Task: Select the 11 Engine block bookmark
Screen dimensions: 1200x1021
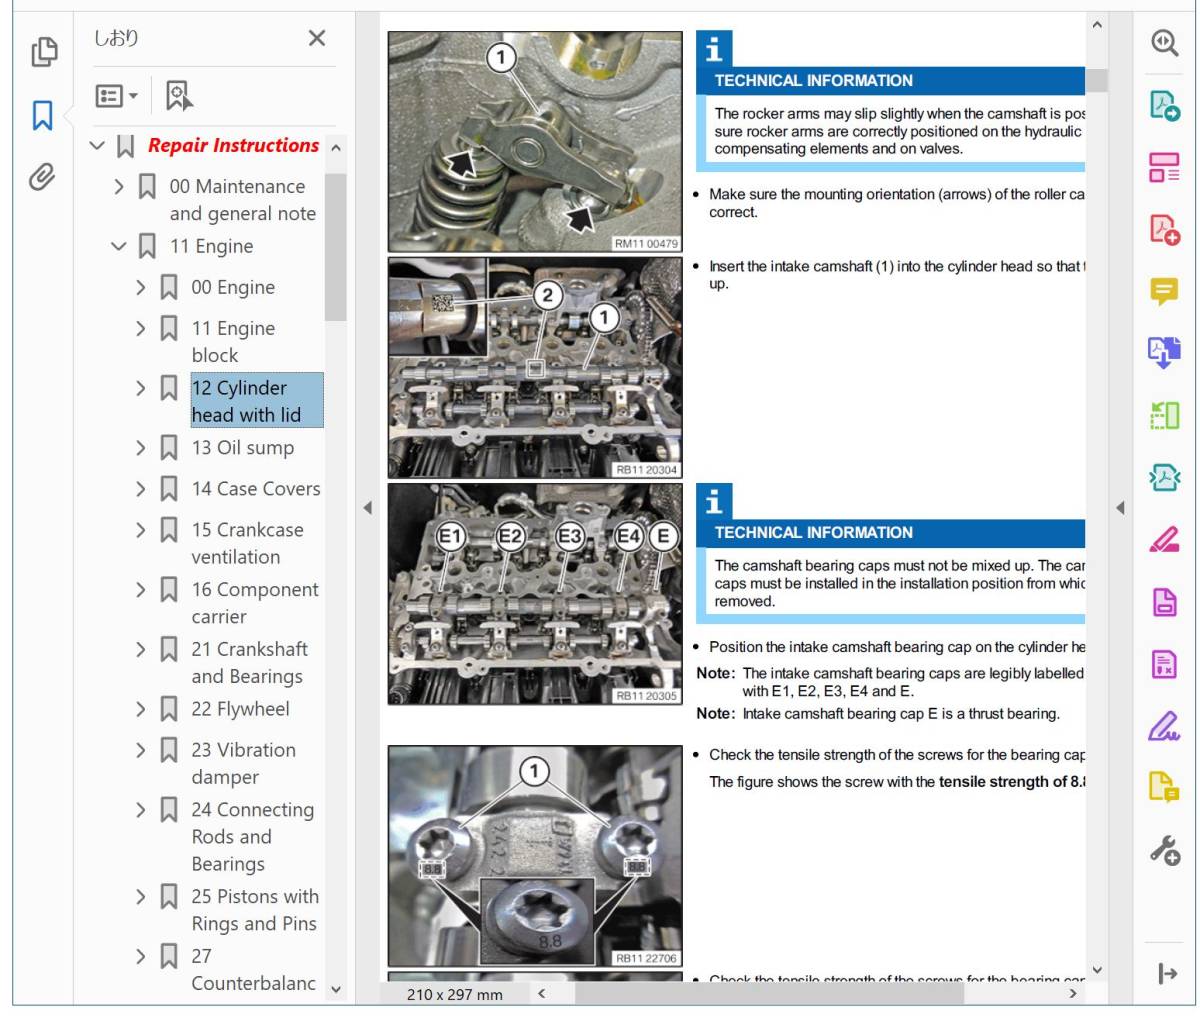Action: coord(233,341)
